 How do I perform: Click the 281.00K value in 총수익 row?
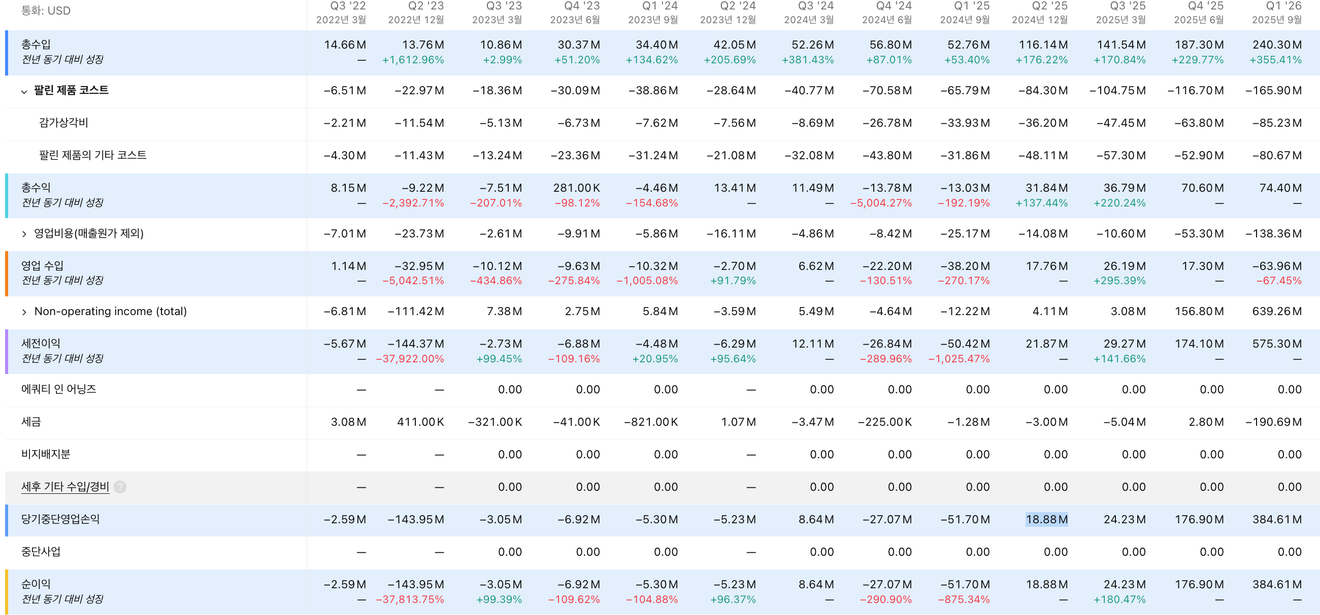576,188
